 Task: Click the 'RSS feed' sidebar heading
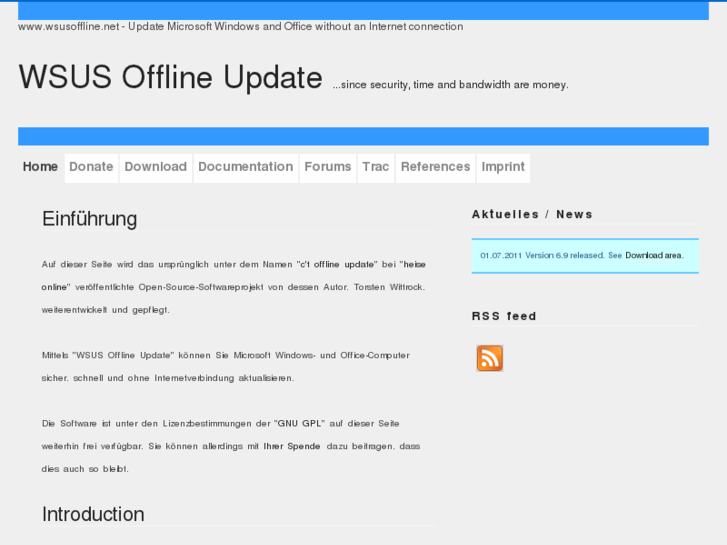coord(504,316)
